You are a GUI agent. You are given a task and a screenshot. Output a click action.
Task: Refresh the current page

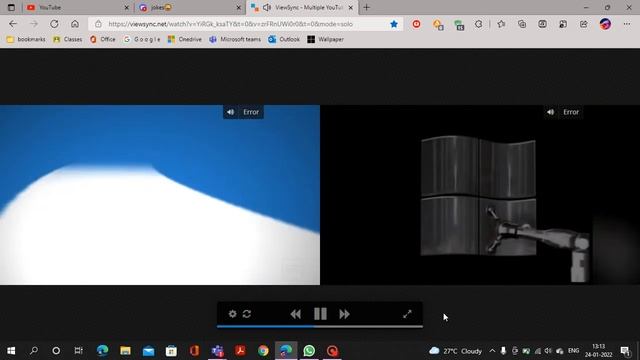(54, 24)
